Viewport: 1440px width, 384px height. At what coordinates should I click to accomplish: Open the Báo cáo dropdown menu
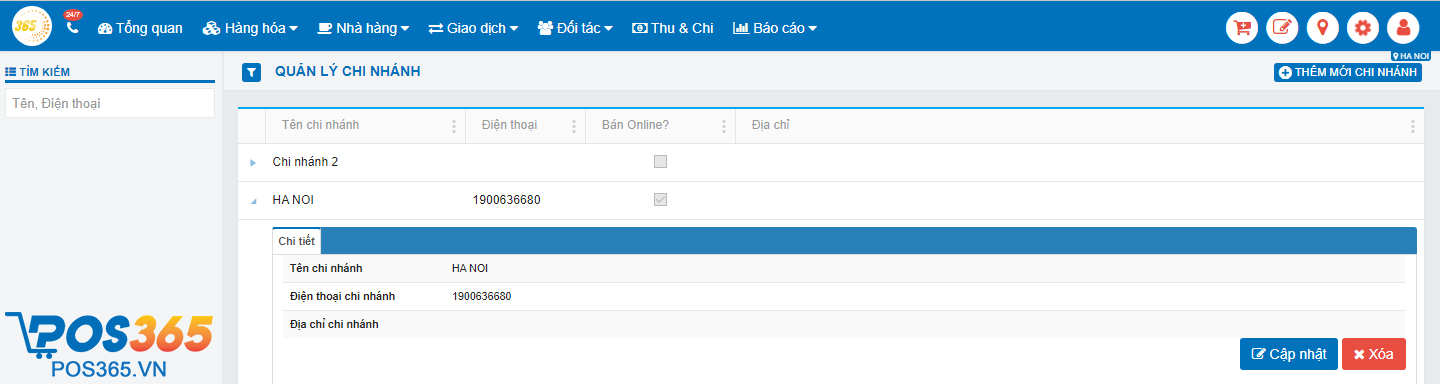pyautogui.click(x=775, y=28)
